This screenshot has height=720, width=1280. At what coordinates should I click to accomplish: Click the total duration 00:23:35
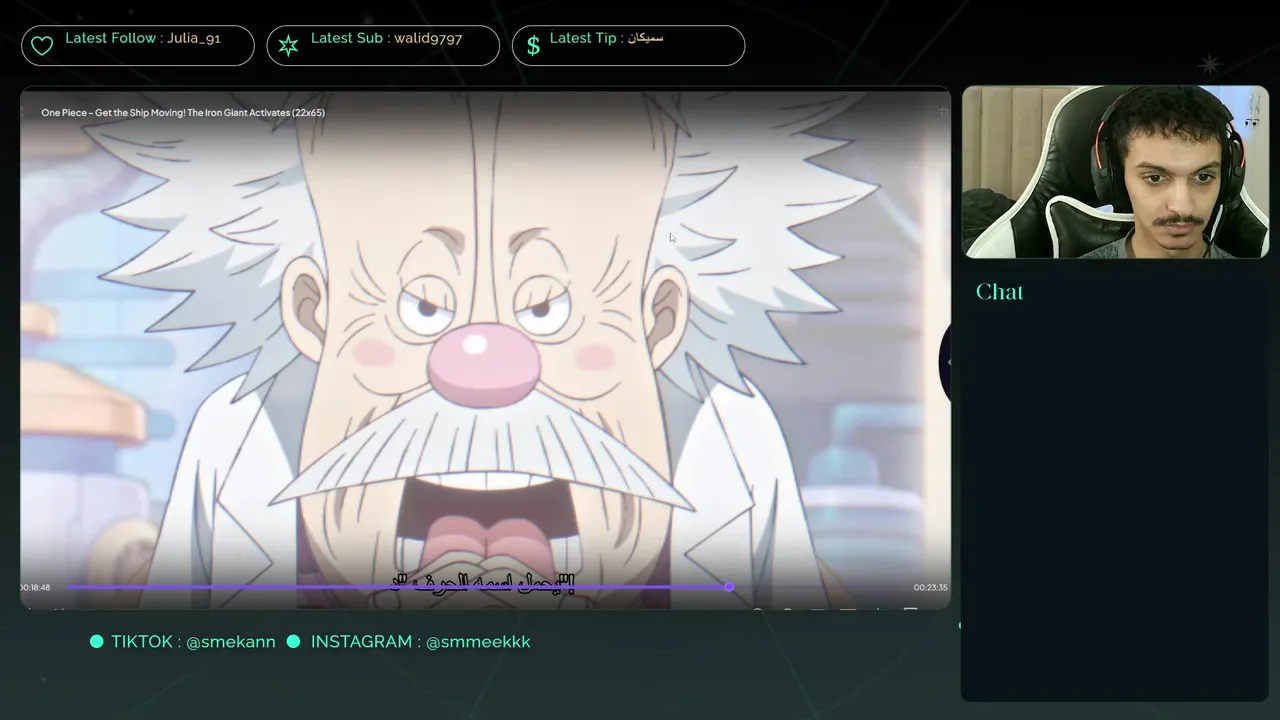click(x=930, y=588)
